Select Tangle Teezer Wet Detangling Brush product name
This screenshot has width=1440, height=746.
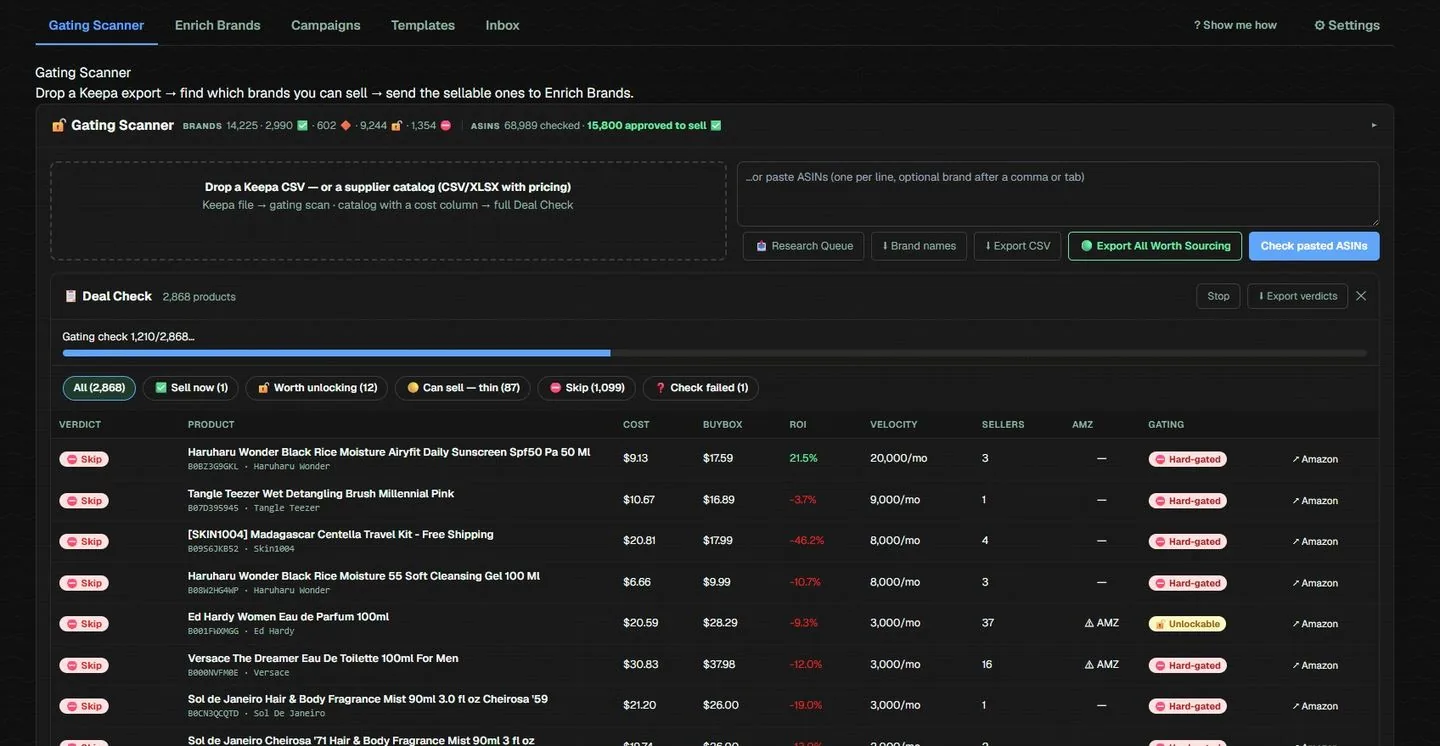321,493
